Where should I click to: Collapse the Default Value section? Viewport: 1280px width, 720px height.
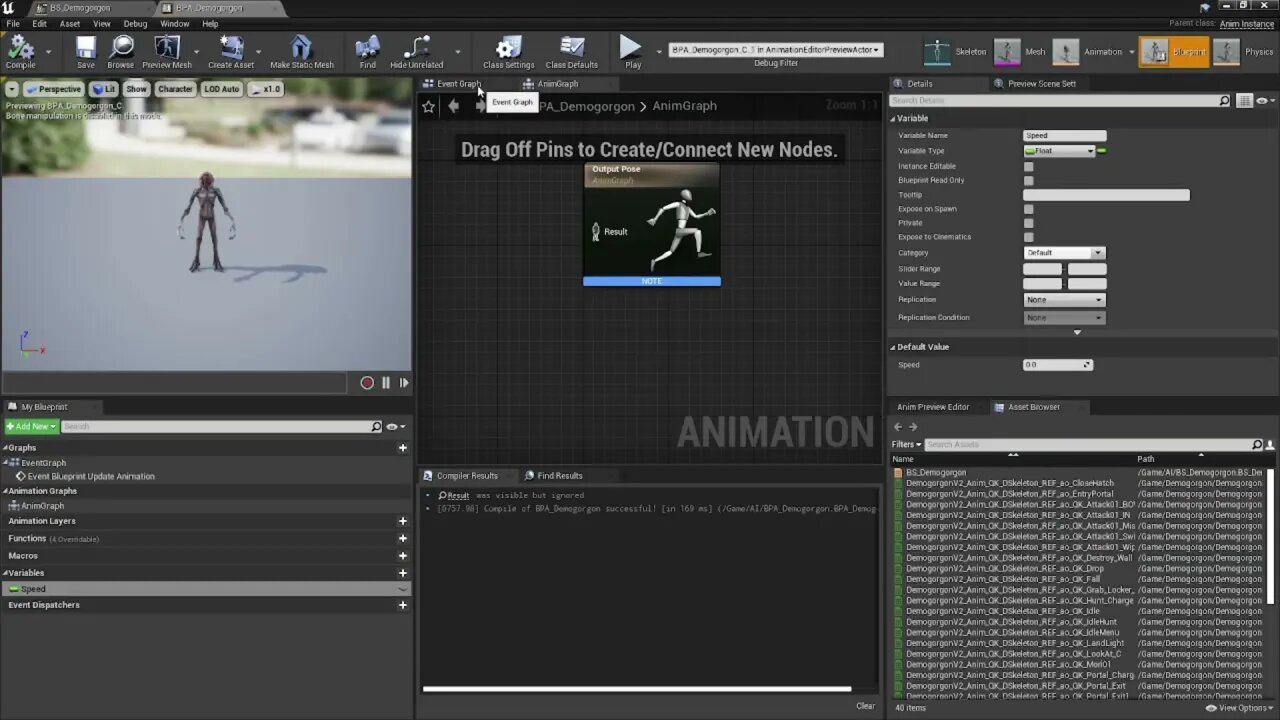pos(893,347)
